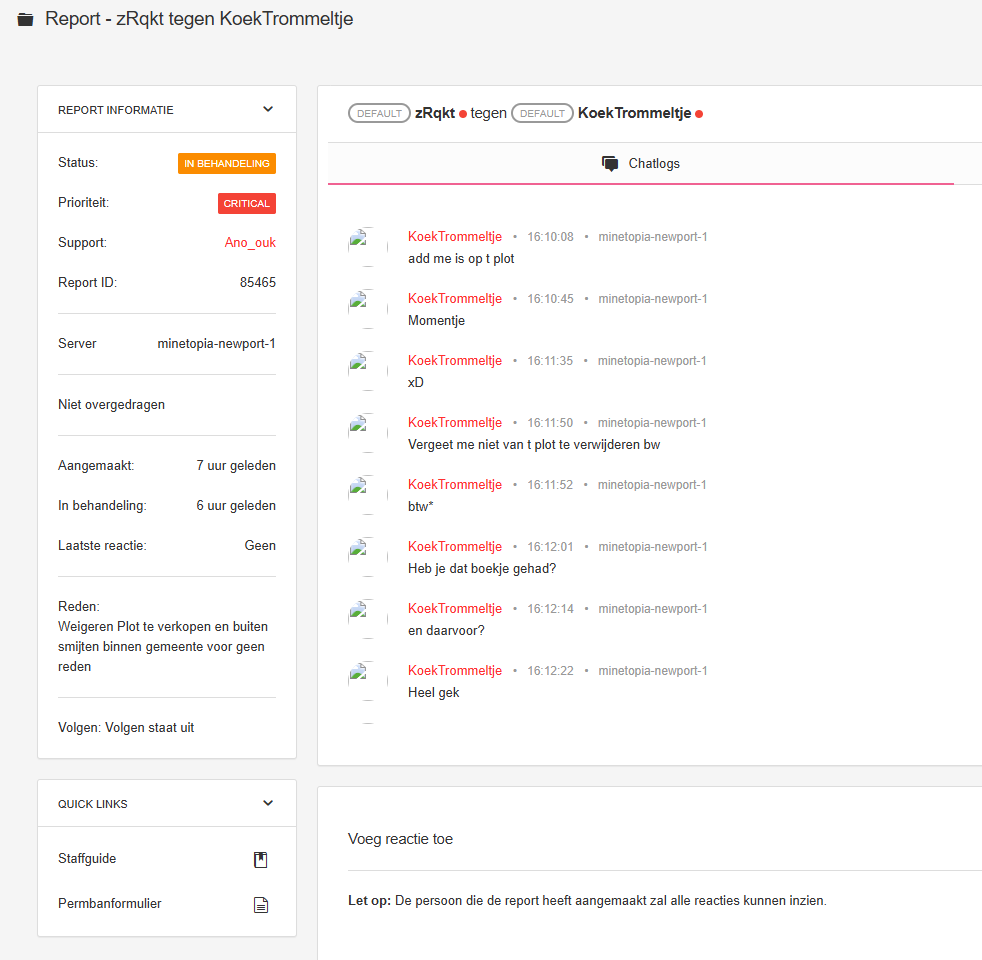
Task: Toggle the 'Volgen staat uit' follow setting
Action: pyautogui.click(x=149, y=727)
